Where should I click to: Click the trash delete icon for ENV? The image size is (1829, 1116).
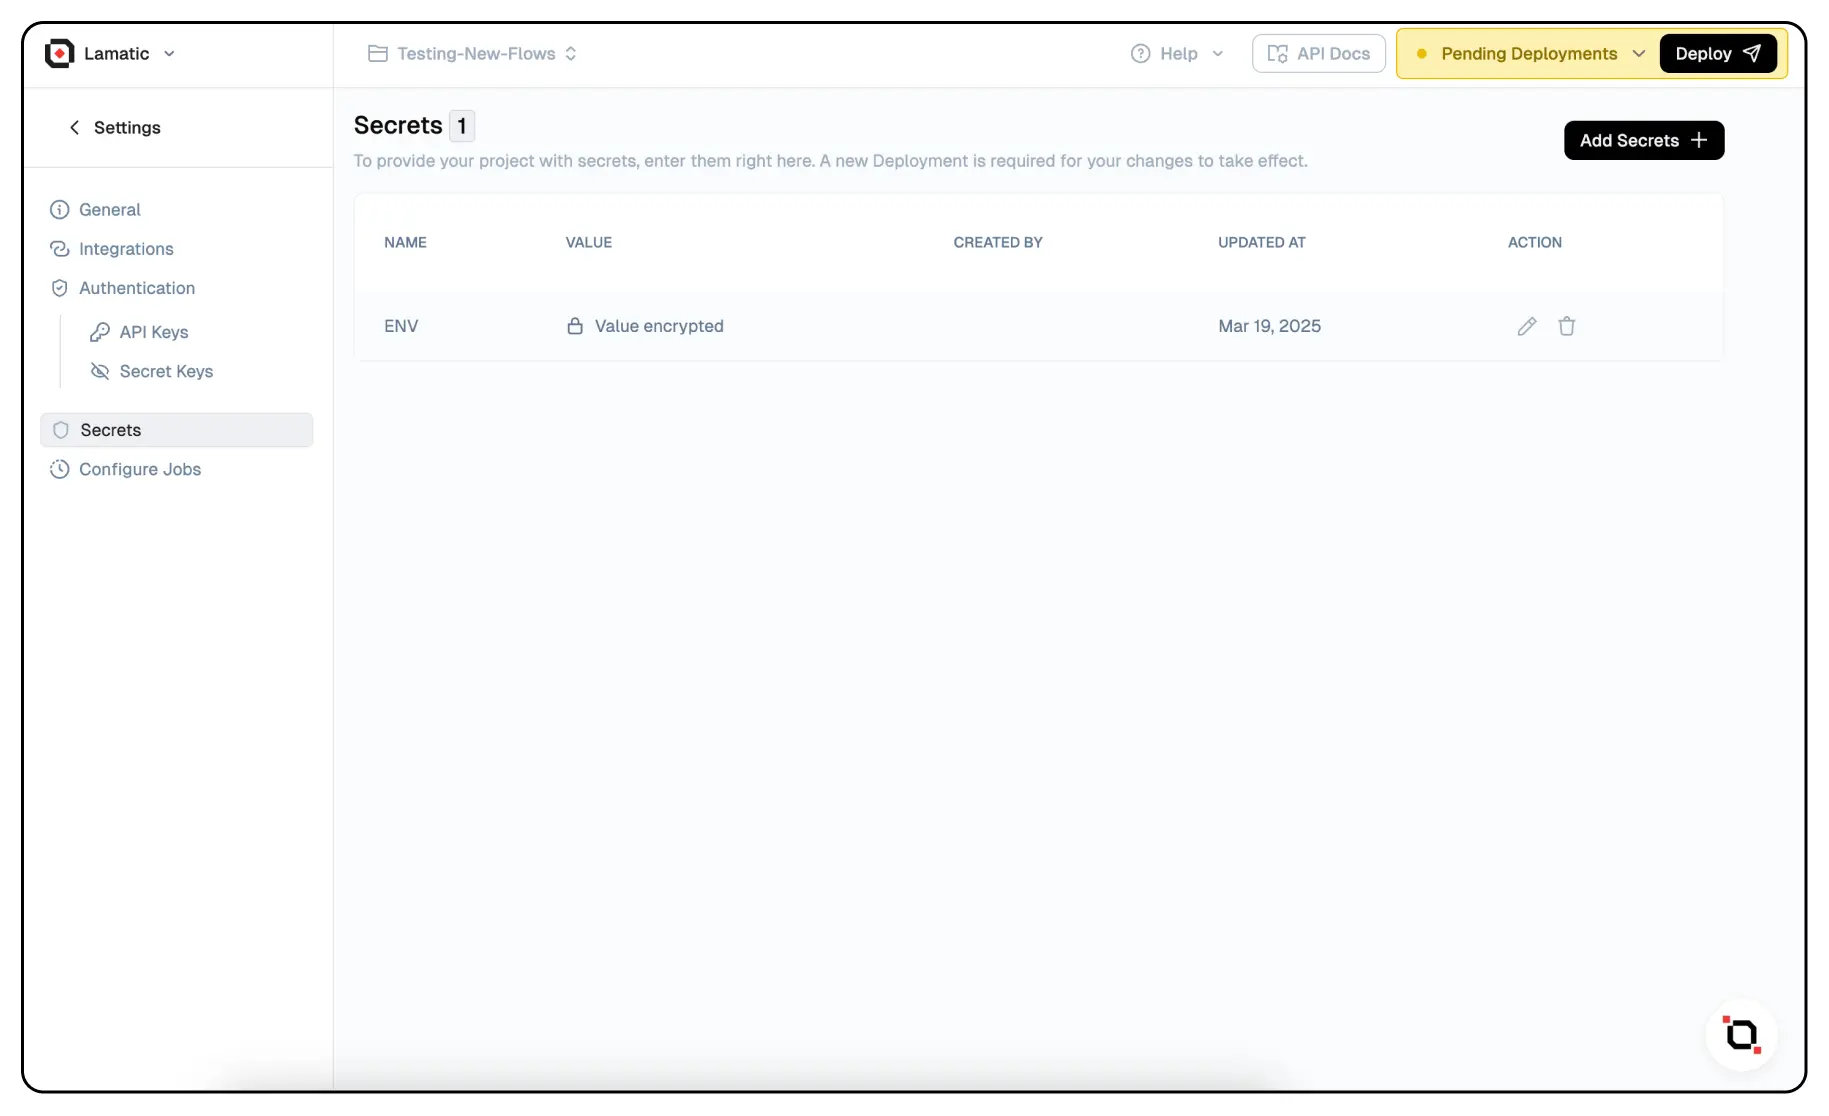[x=1566, y=326]
